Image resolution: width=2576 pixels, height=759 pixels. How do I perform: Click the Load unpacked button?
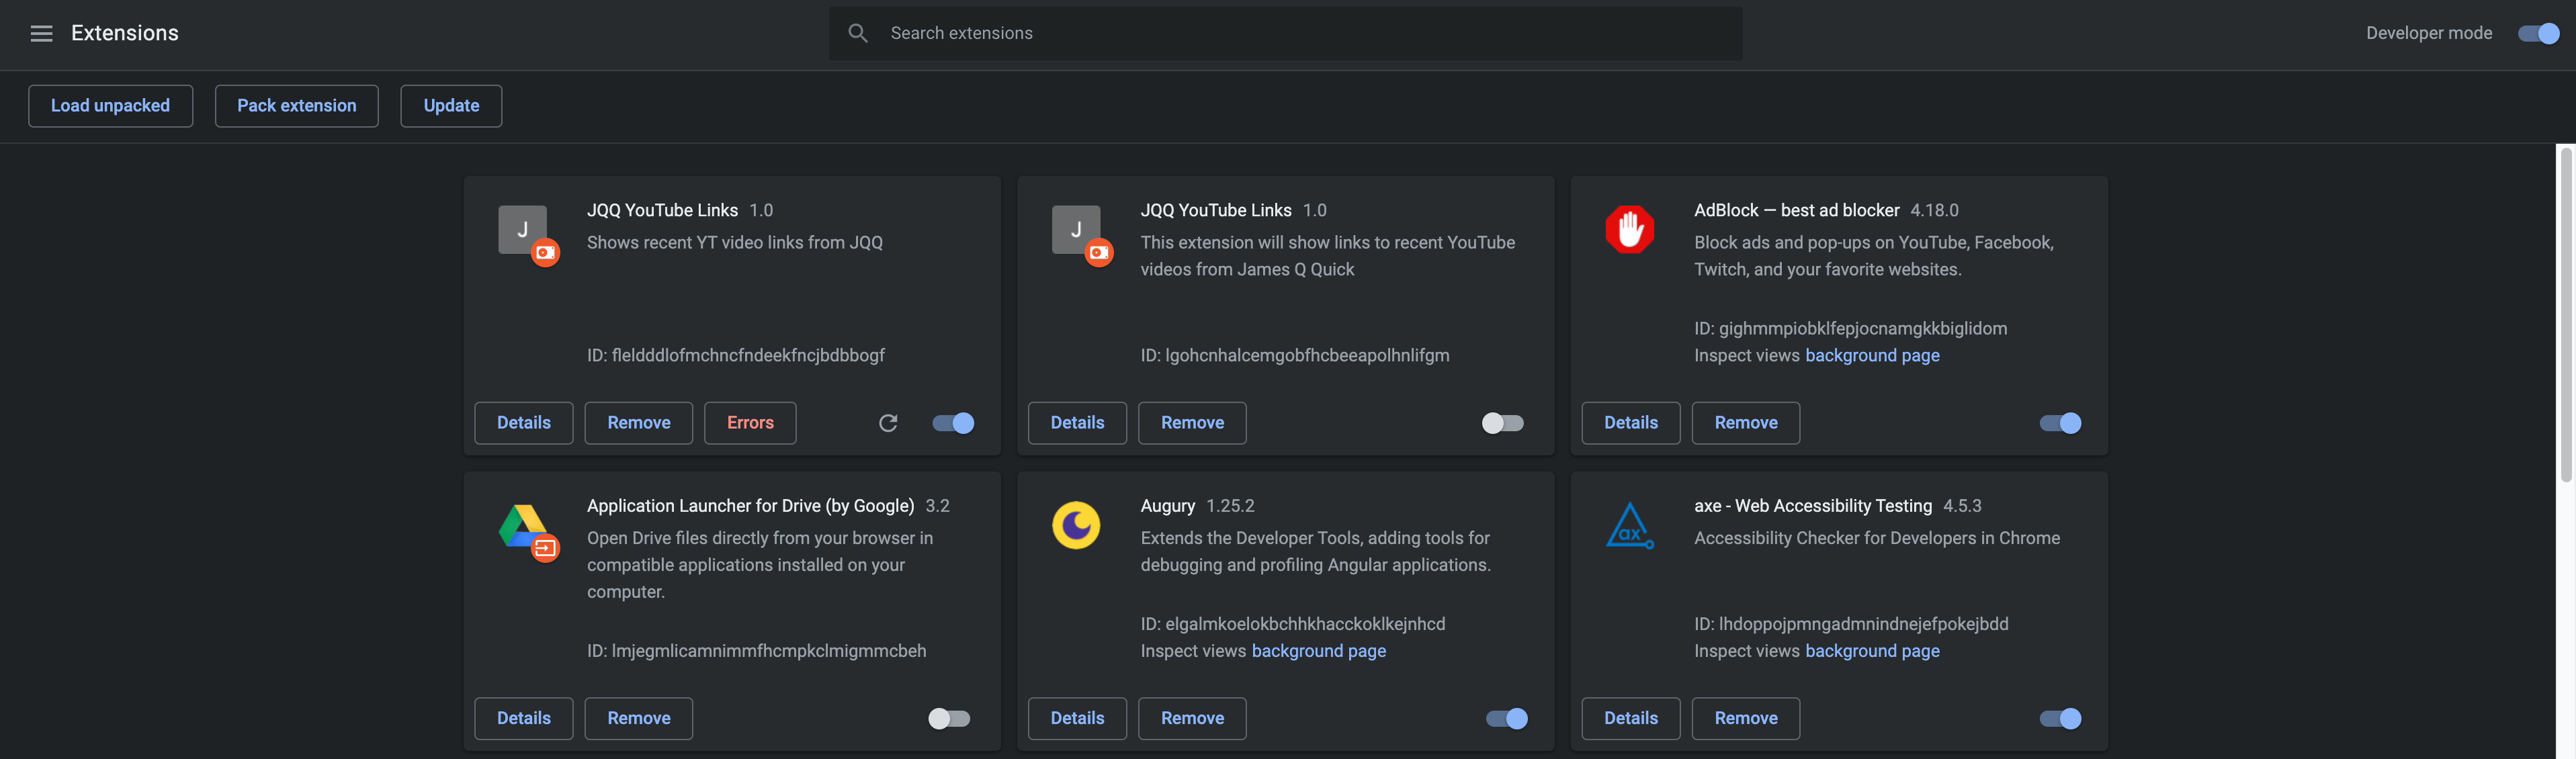(110, 106)
